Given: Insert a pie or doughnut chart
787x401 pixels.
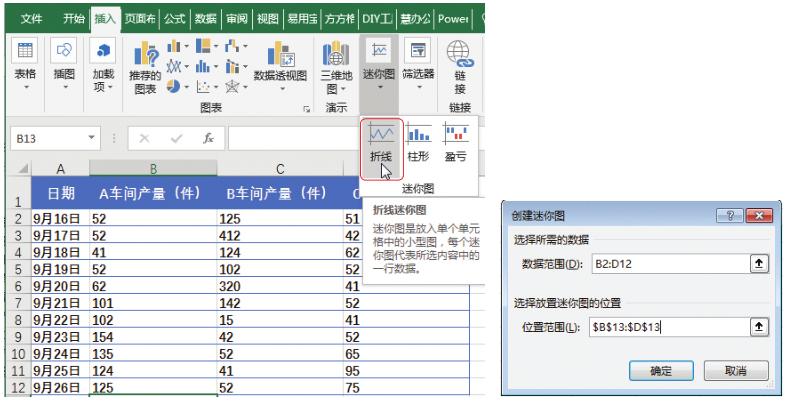Looking at the screenshot, I should click(x=174, y=86).
